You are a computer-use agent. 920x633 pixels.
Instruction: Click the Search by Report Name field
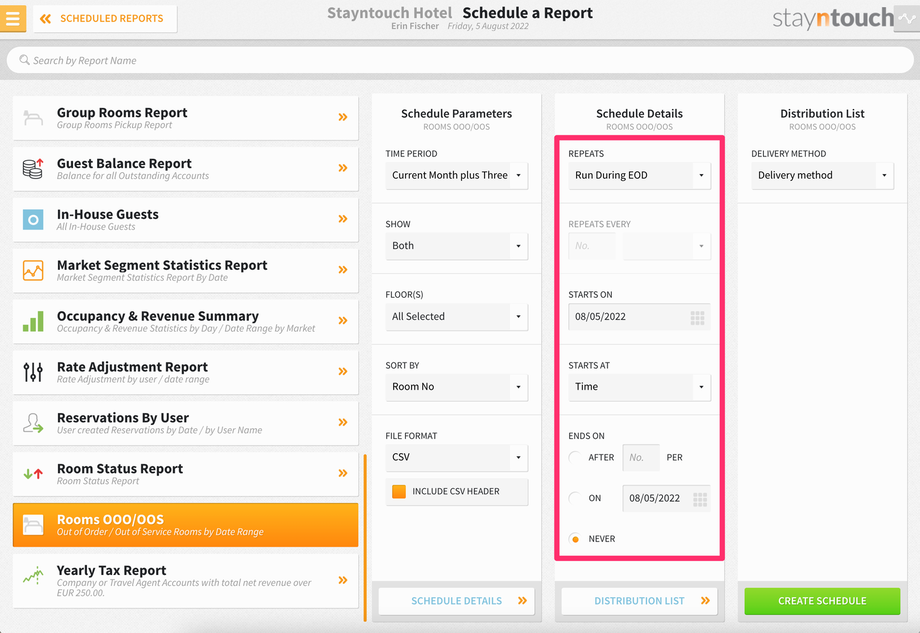tap(460, 60)
